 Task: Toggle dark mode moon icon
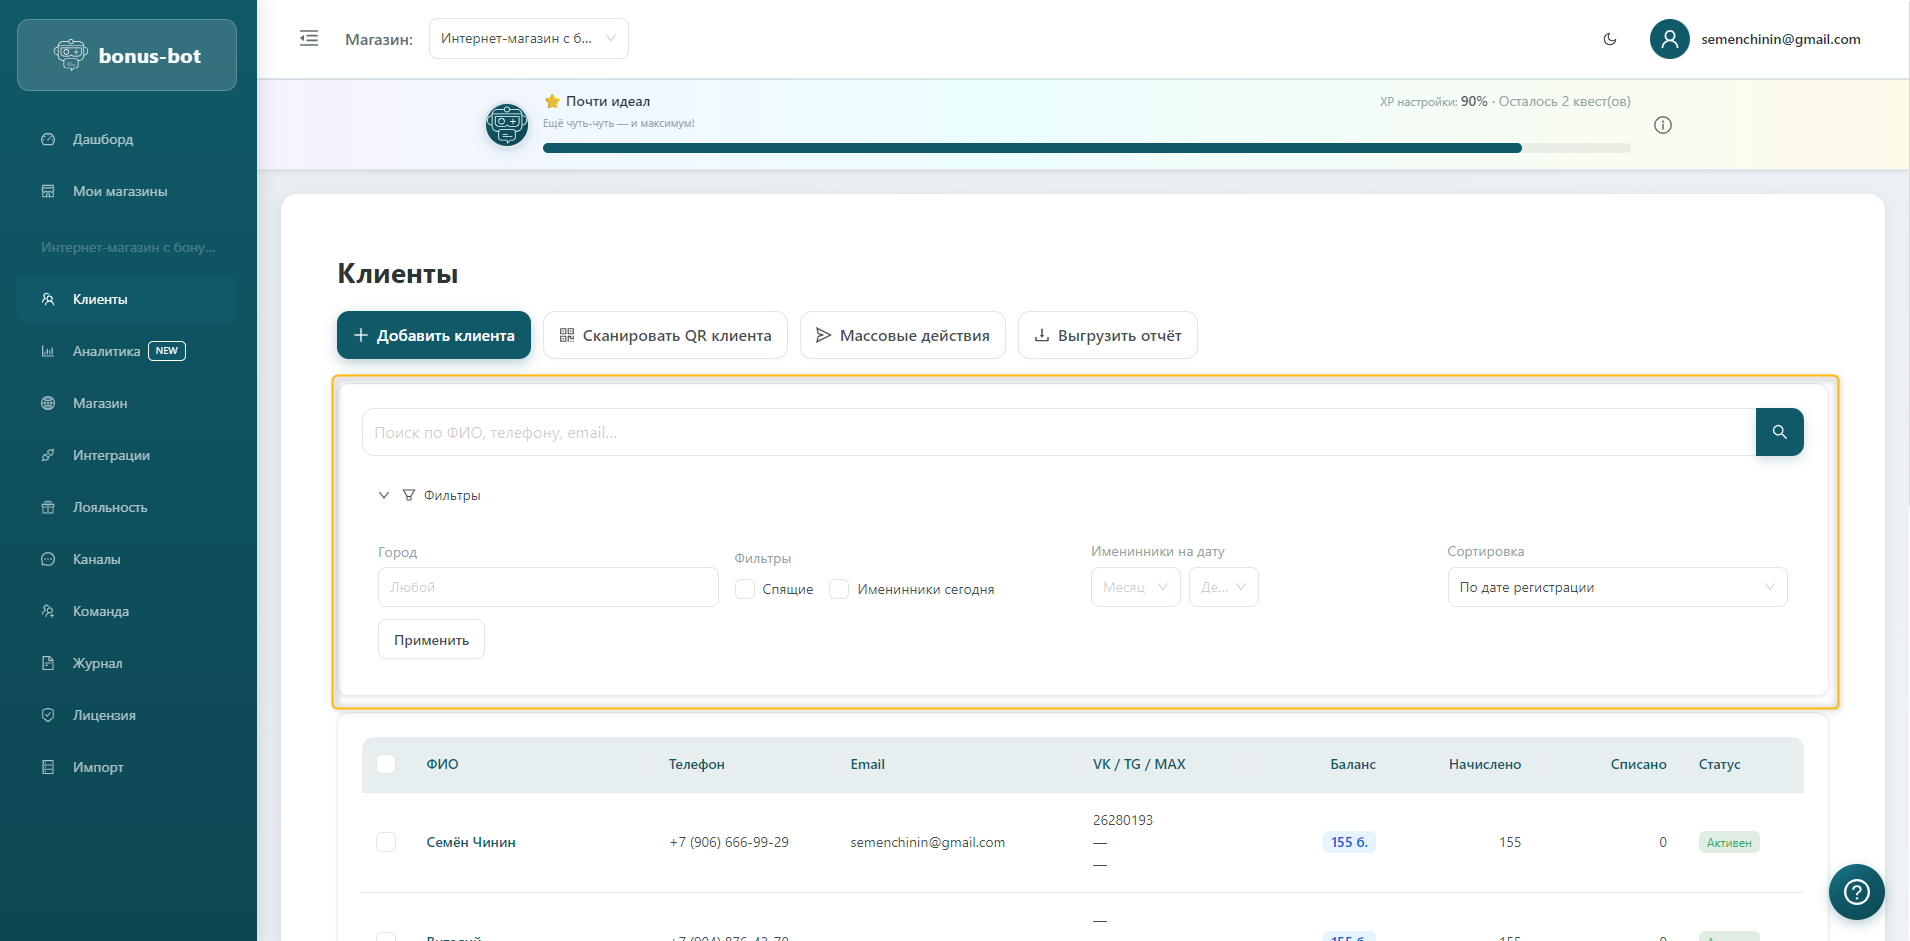tap(1610, 39)
